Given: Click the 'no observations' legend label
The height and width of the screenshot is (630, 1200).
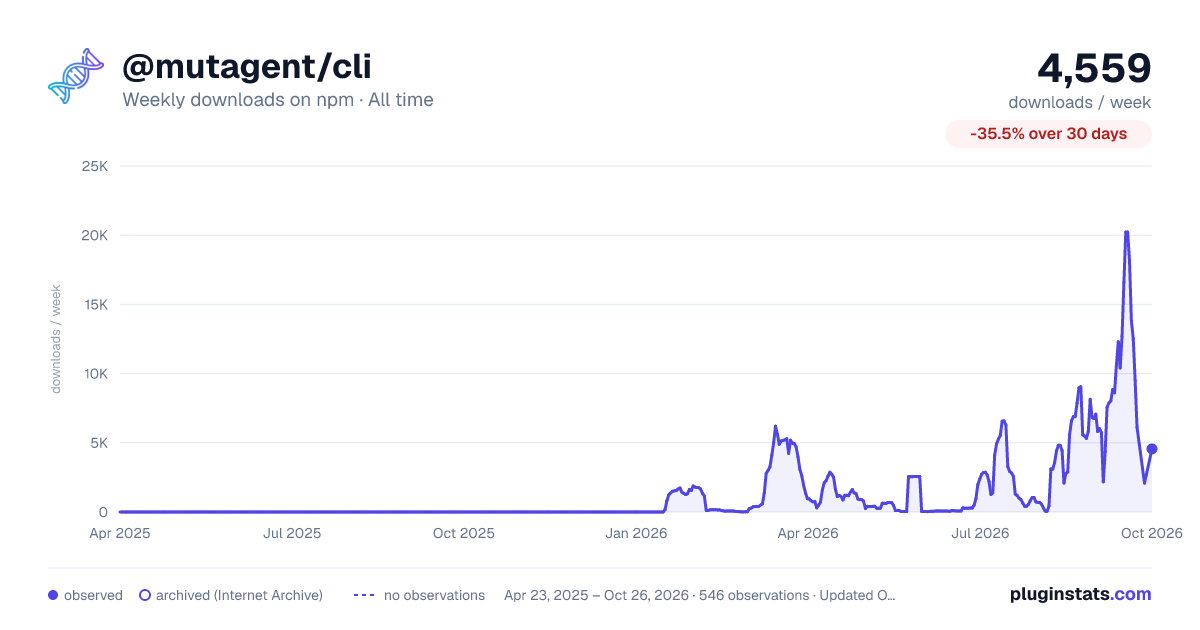Looking at the screenshot, I should coord(434,595).
